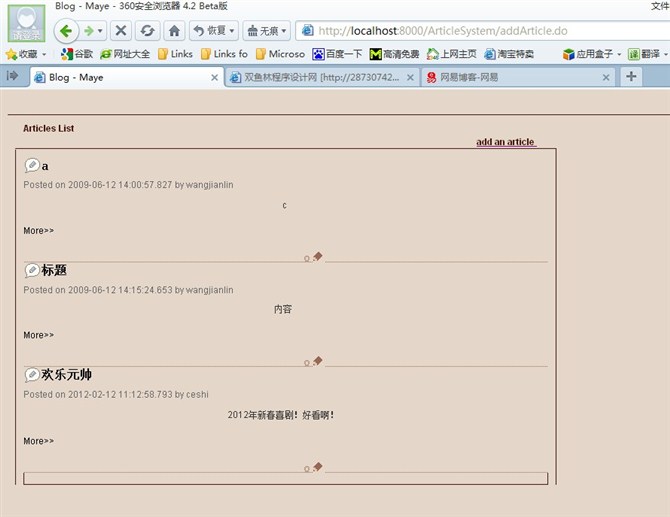Click the add an article link
This screenshot has width=670, height=517.
point(506,142)
